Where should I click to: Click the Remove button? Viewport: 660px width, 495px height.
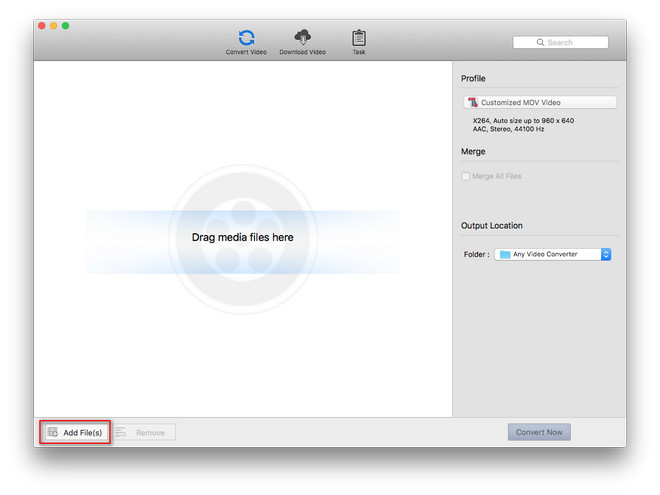point(144,432)
